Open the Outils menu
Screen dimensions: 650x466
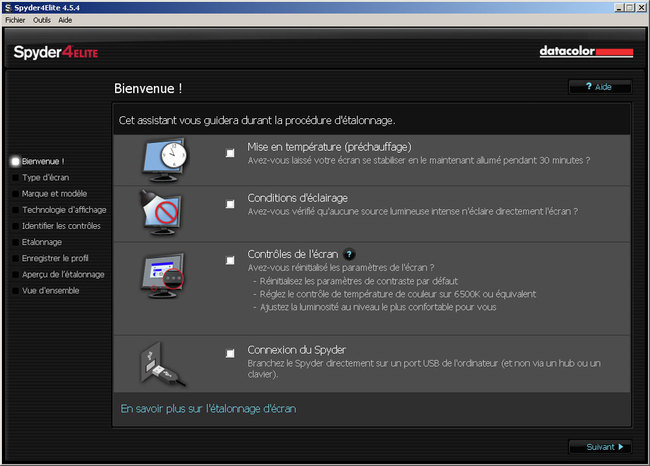click(x=42, y=20)
